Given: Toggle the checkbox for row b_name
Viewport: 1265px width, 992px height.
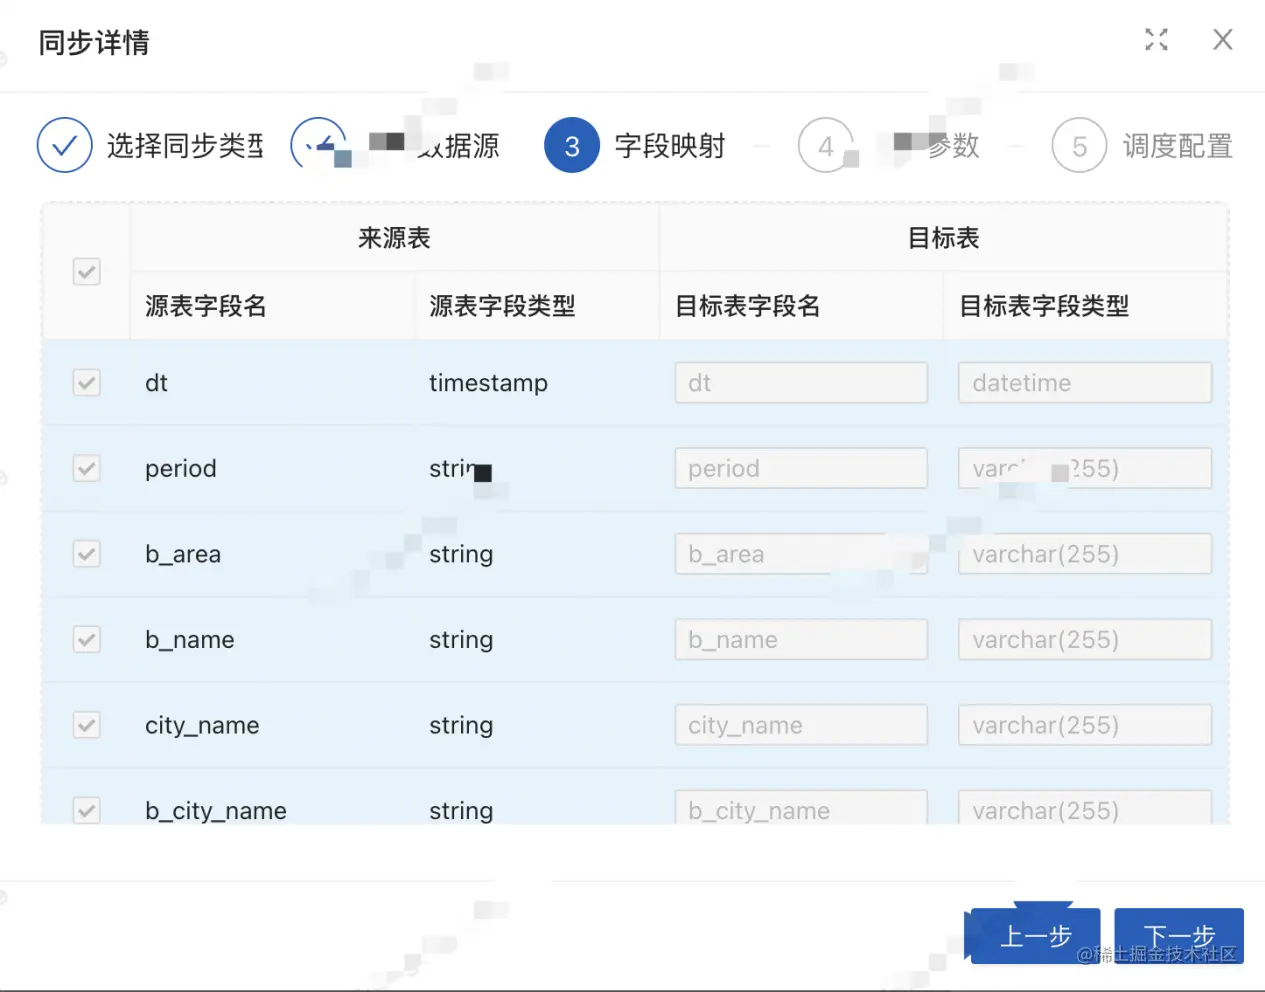Looking at the screenshot, I should point(87,639).
